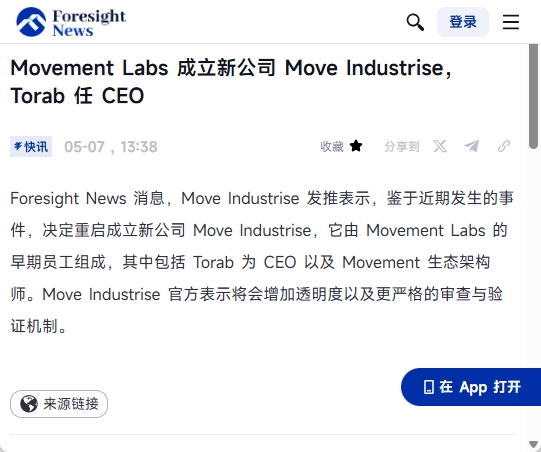Screen dimensions: 541x452
Task: Click the Foresight News logo
Action: pyautogui.click(x=71, y=22)
